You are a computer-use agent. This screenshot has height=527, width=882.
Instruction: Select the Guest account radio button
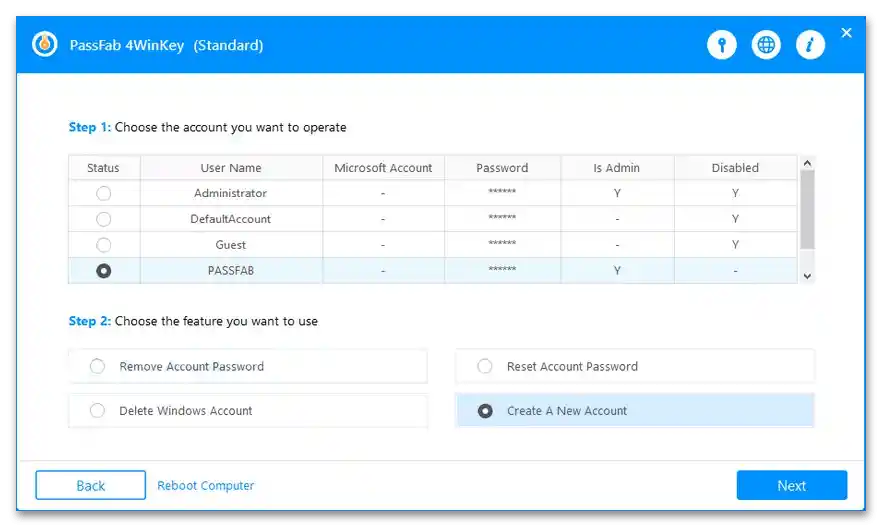(x=104, y=245)
